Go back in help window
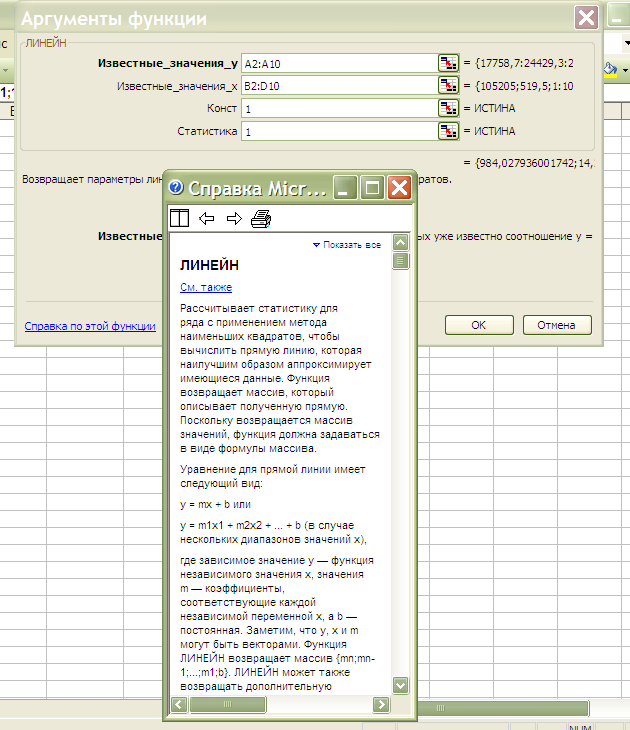This screenshot has width=630, height=730. tap(206, 218)
